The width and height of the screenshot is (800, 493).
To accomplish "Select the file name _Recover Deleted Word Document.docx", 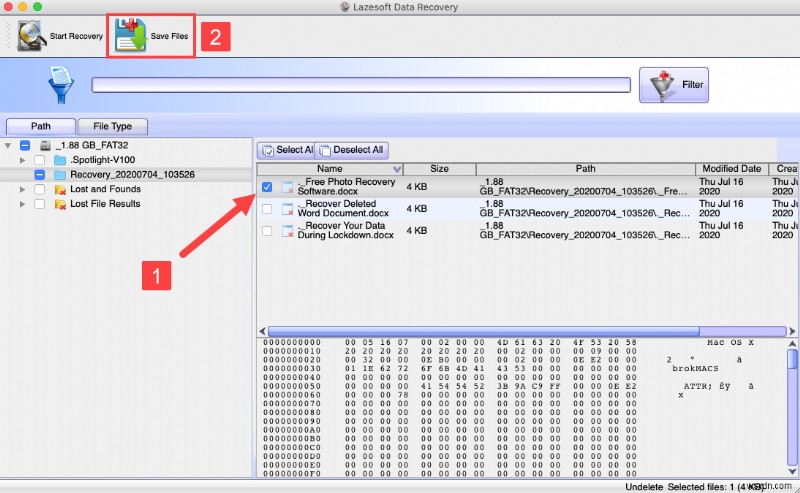I will [x=343, y=208].
